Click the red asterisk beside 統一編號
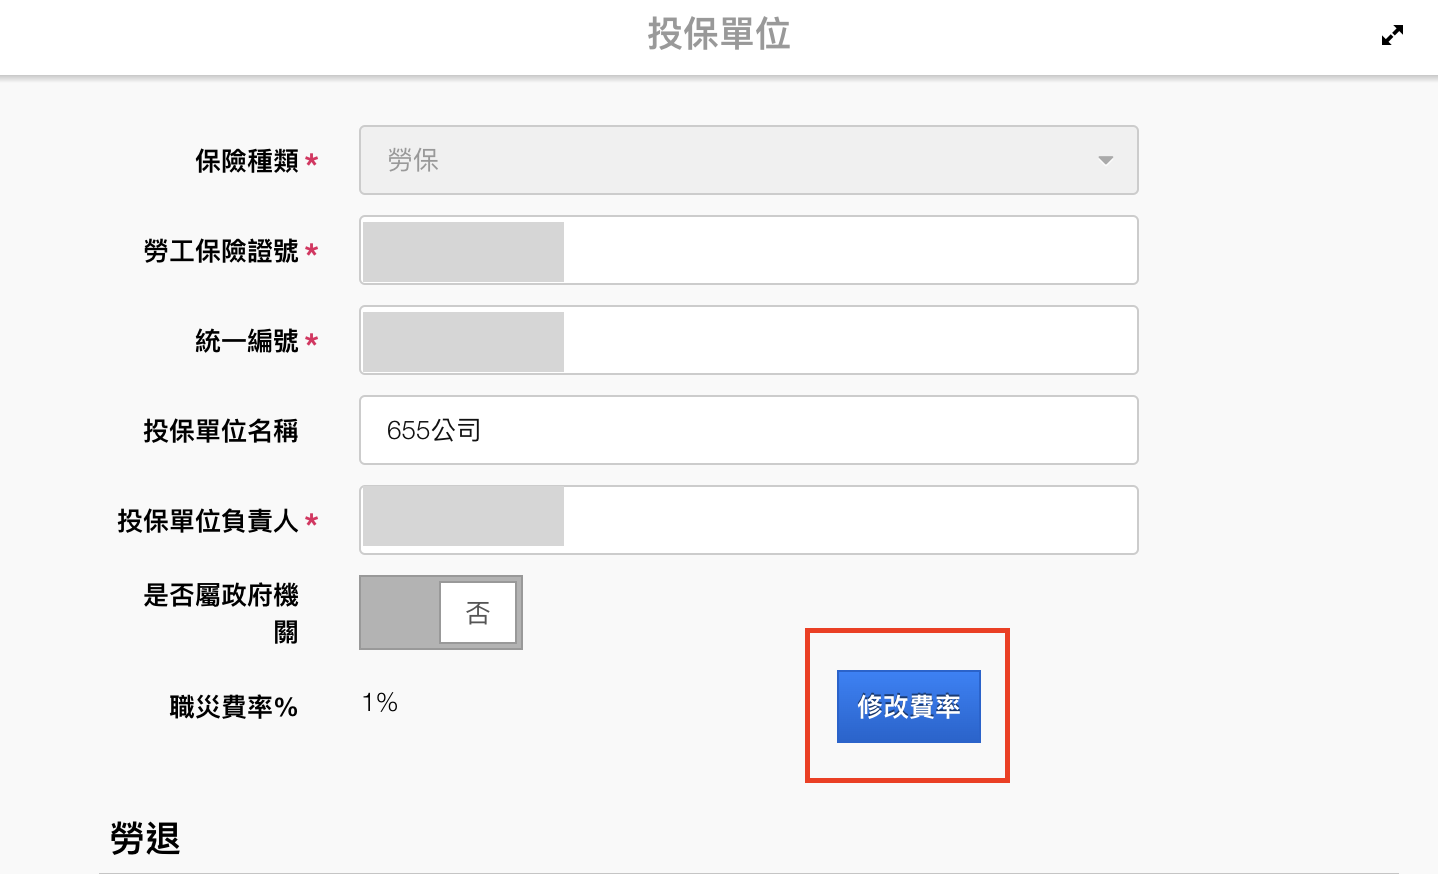This screenshot has width=1438, height=874. click(x=312, y=341)
